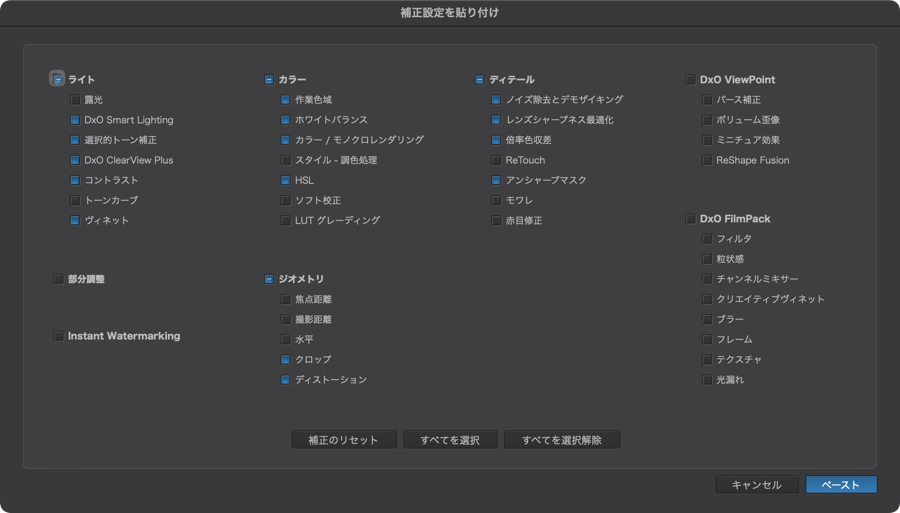Click すべてを選択解除 button
900x513 pixels.
click(x=562, y=440)
